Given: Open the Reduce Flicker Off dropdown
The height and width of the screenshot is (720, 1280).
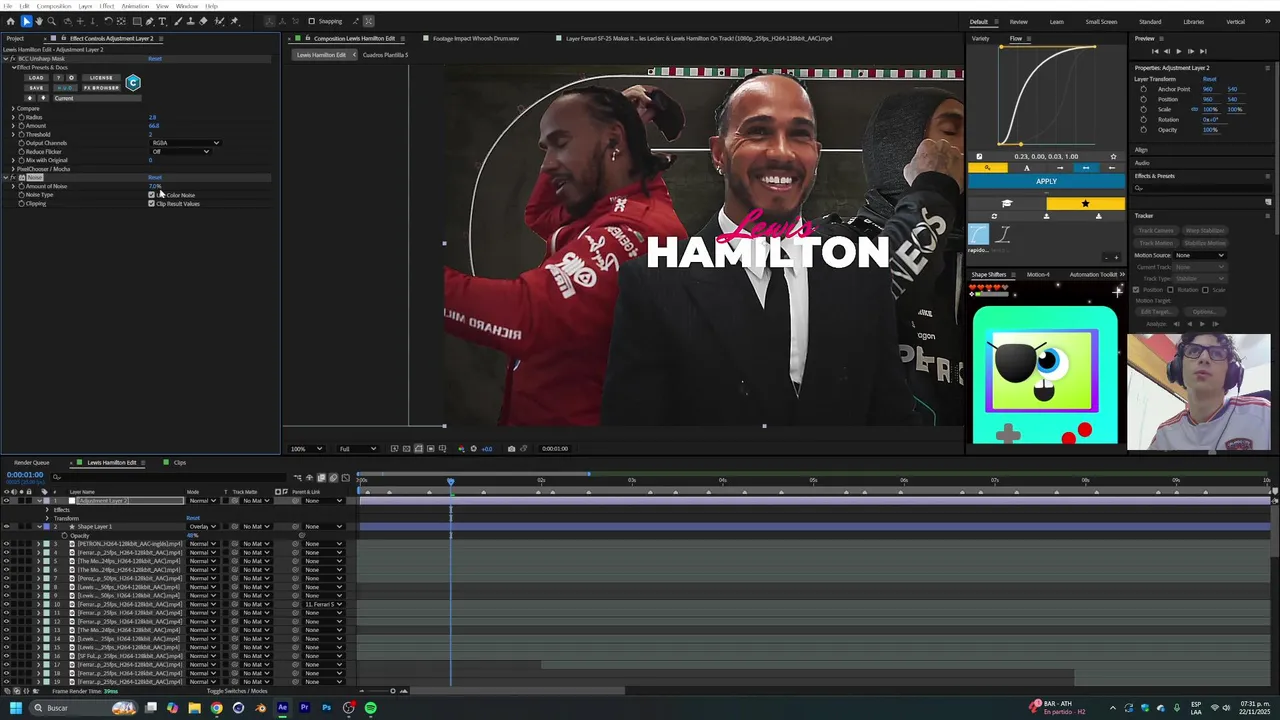Looking at the screenshot, I should pyautogui.click(x=180, y=152).
